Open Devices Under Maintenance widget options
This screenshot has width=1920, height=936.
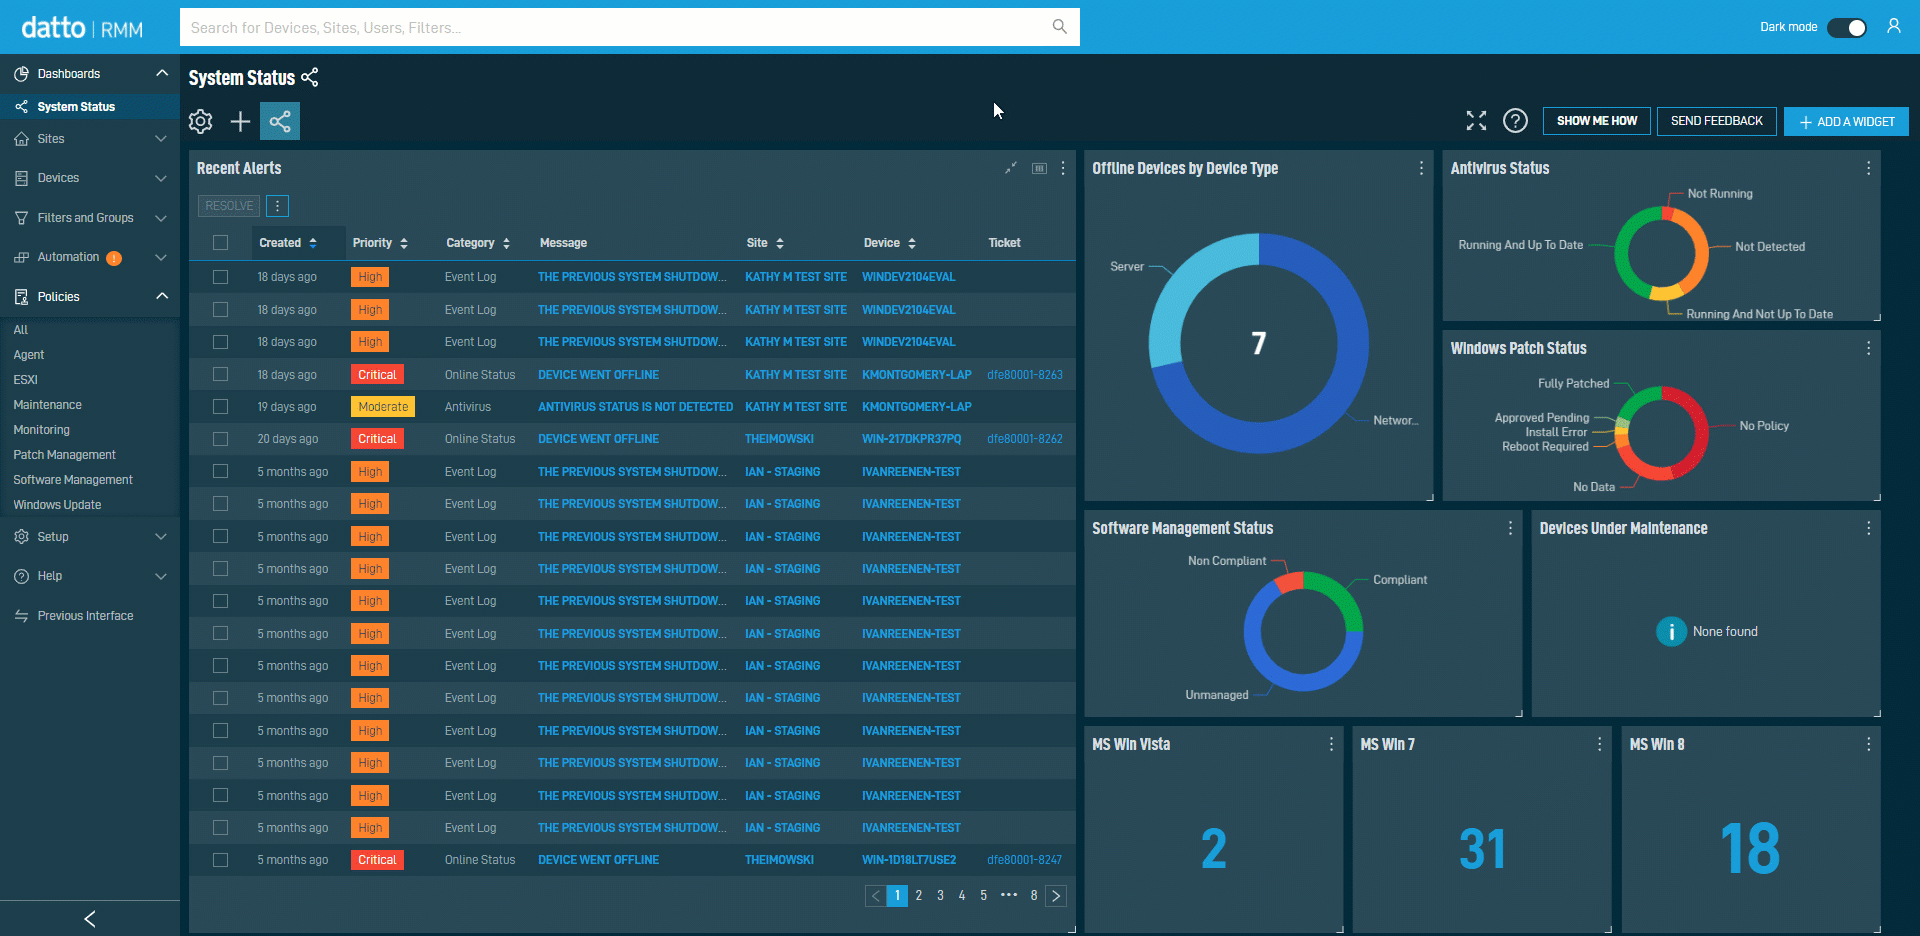1868,528
